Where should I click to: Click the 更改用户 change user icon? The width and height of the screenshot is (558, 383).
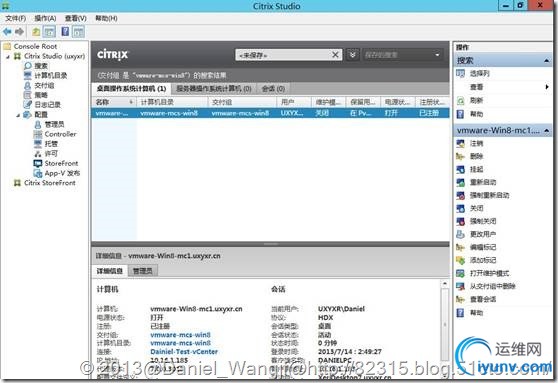coord(460,234)
